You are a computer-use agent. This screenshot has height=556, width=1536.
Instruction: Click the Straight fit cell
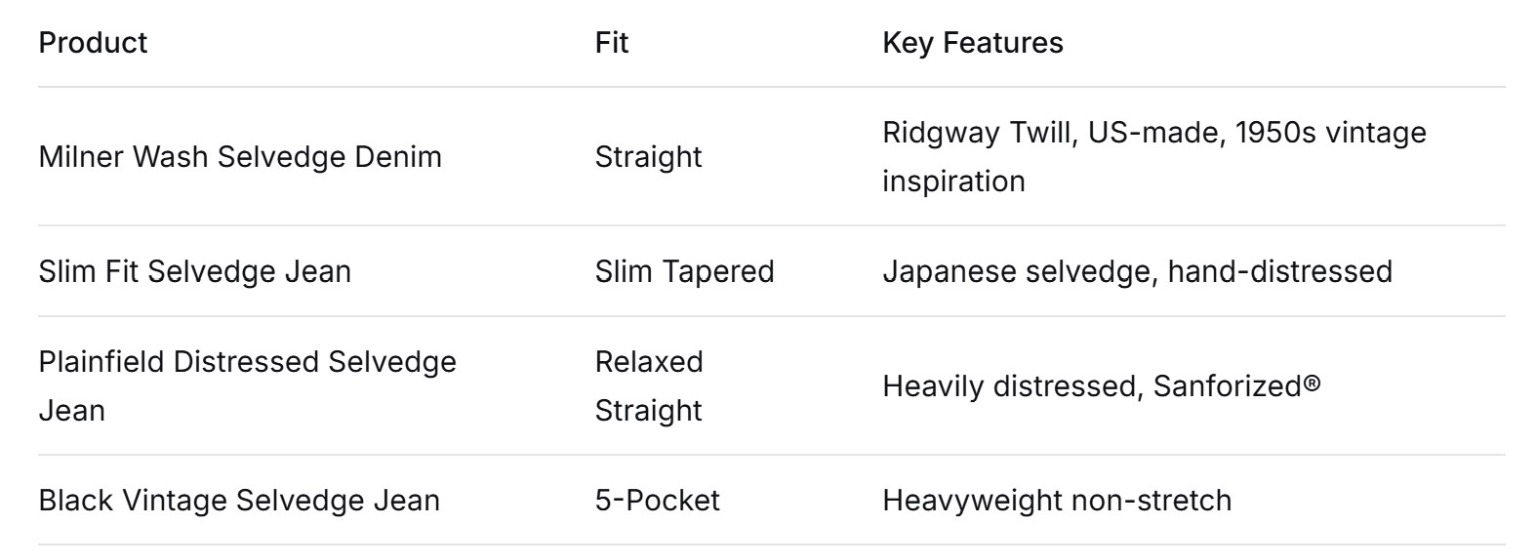tap(649, 157)
